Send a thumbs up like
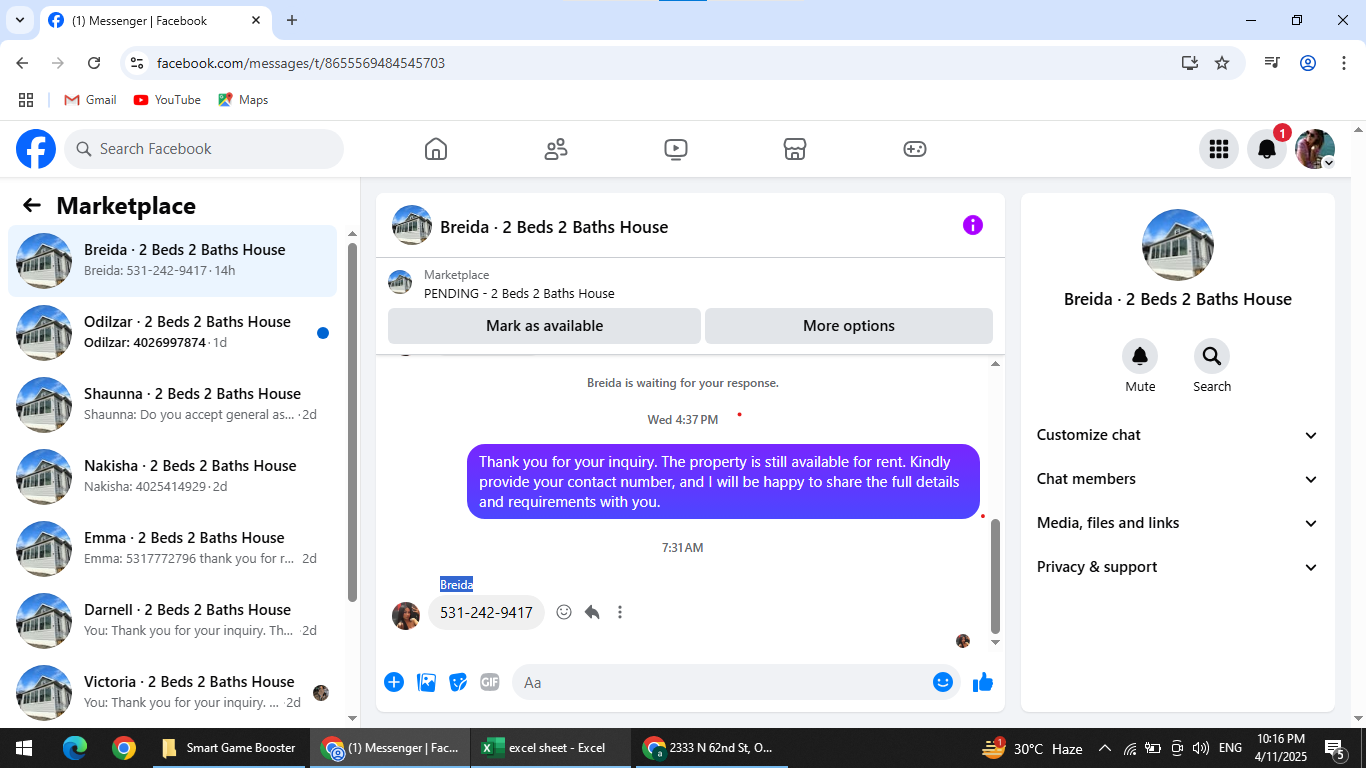The width and height of the screenshot is (1366, 768). tap(983, 682)
